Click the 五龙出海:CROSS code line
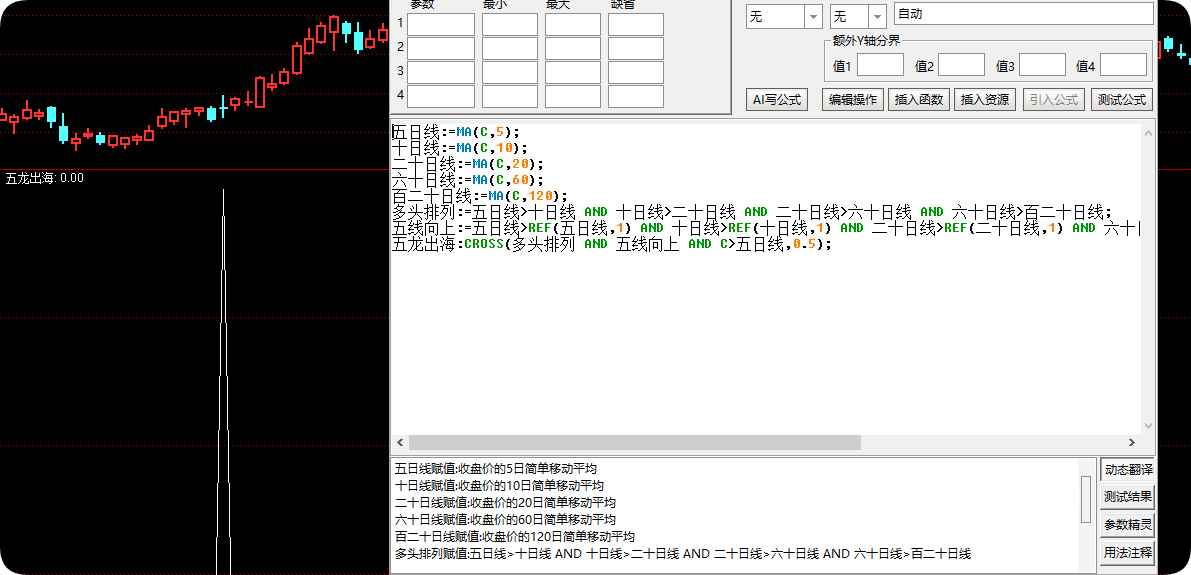The height and width of the screenshot is (575, 1191). coord(612,245)
